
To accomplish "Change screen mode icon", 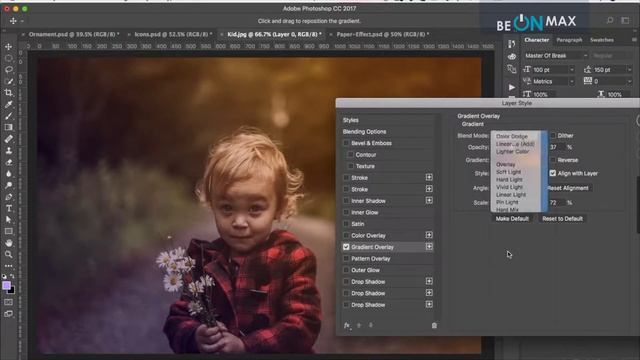I will [9, 314].
